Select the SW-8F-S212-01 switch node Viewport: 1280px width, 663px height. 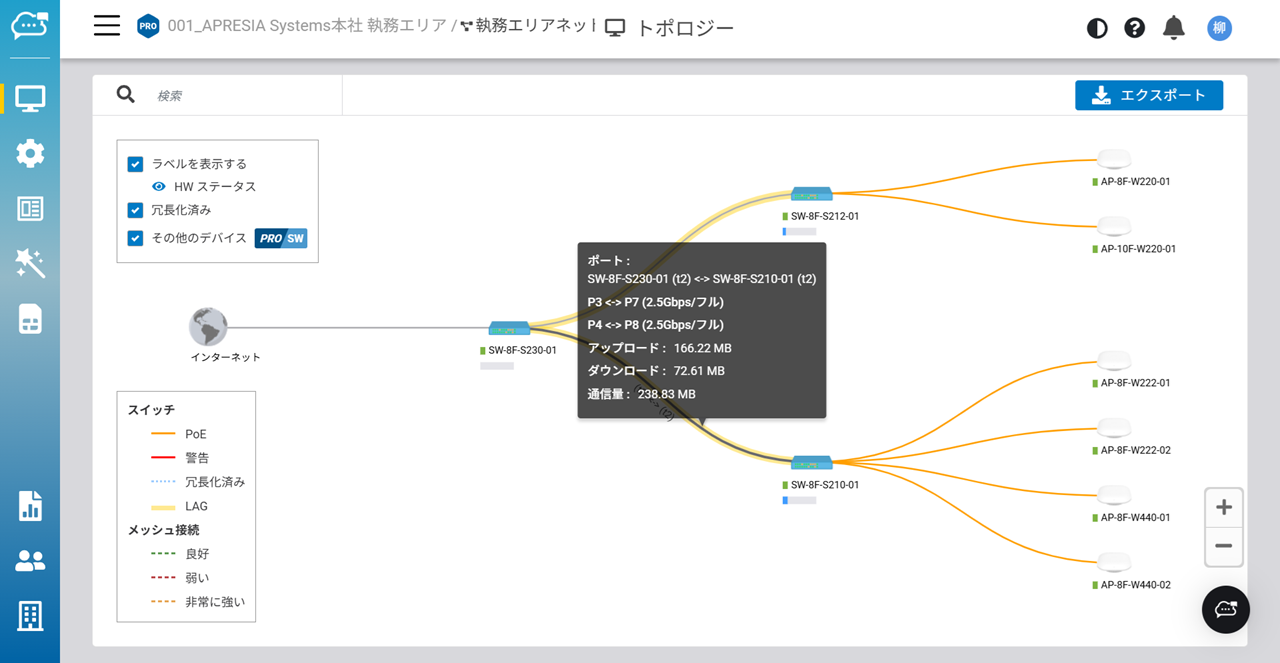click(x=811, y=194)
